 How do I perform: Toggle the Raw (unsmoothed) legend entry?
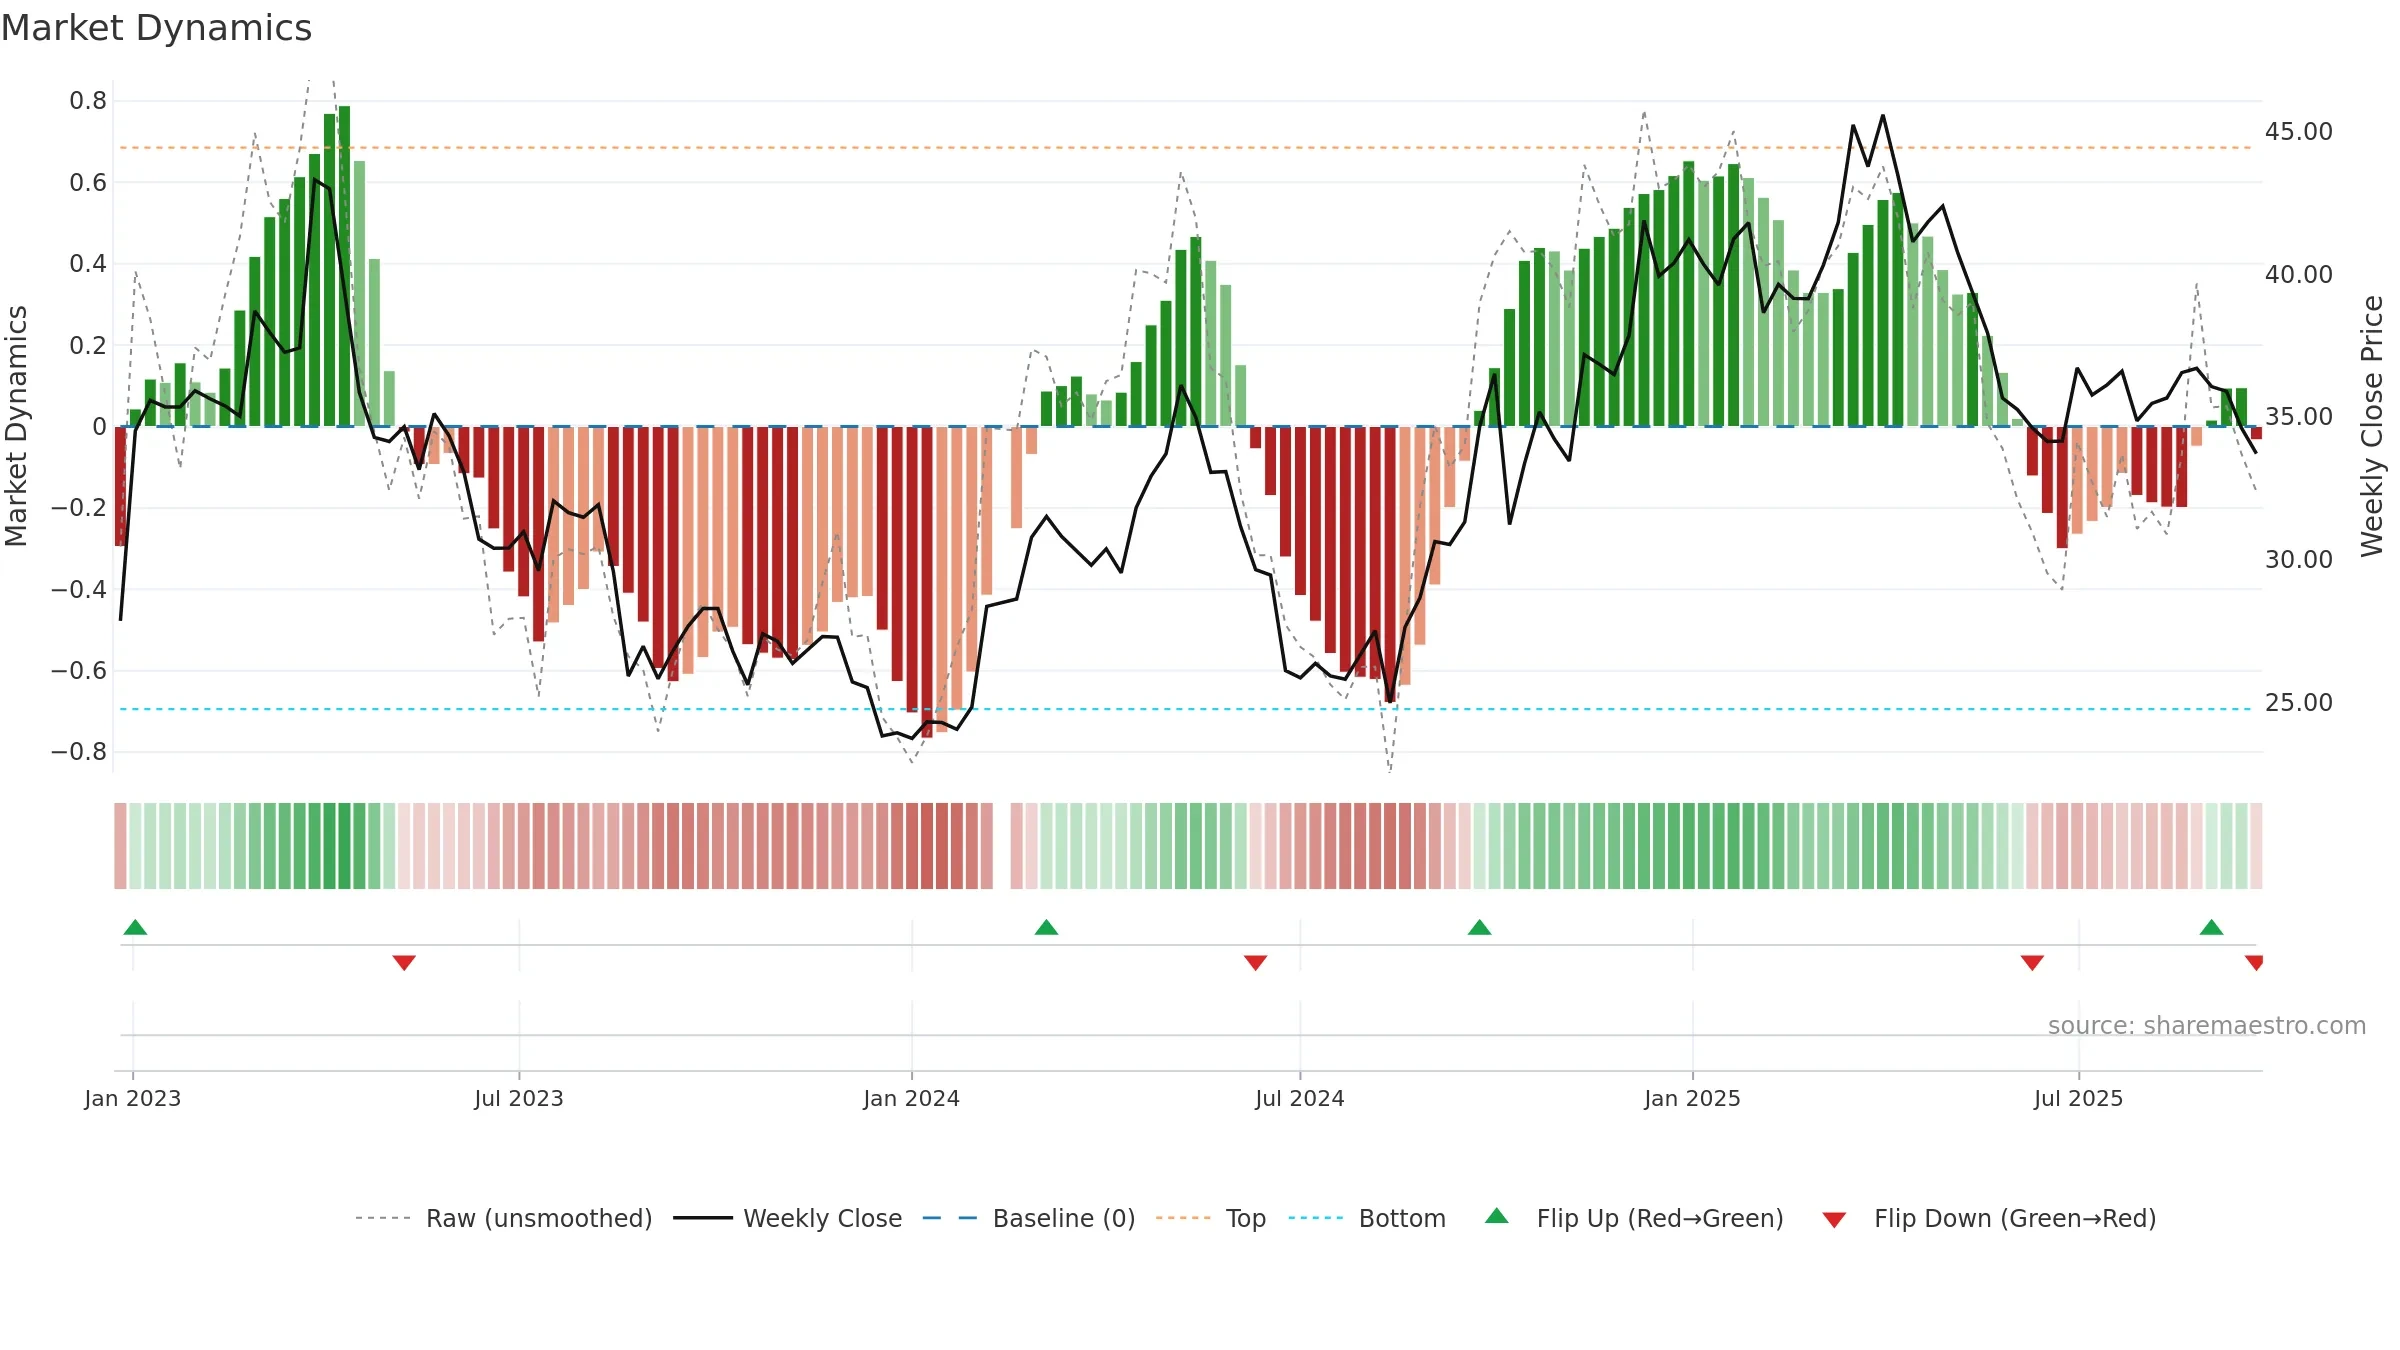[503, 1218]
